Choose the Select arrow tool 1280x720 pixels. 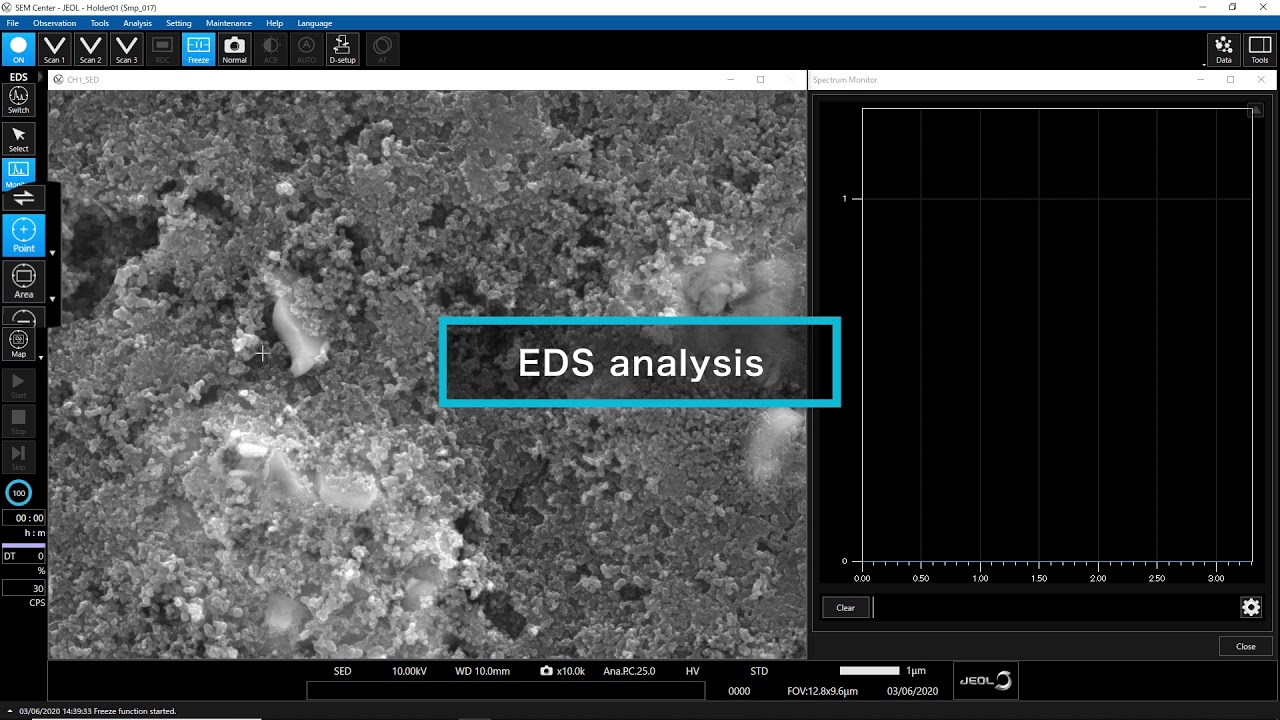coord(18,139)
